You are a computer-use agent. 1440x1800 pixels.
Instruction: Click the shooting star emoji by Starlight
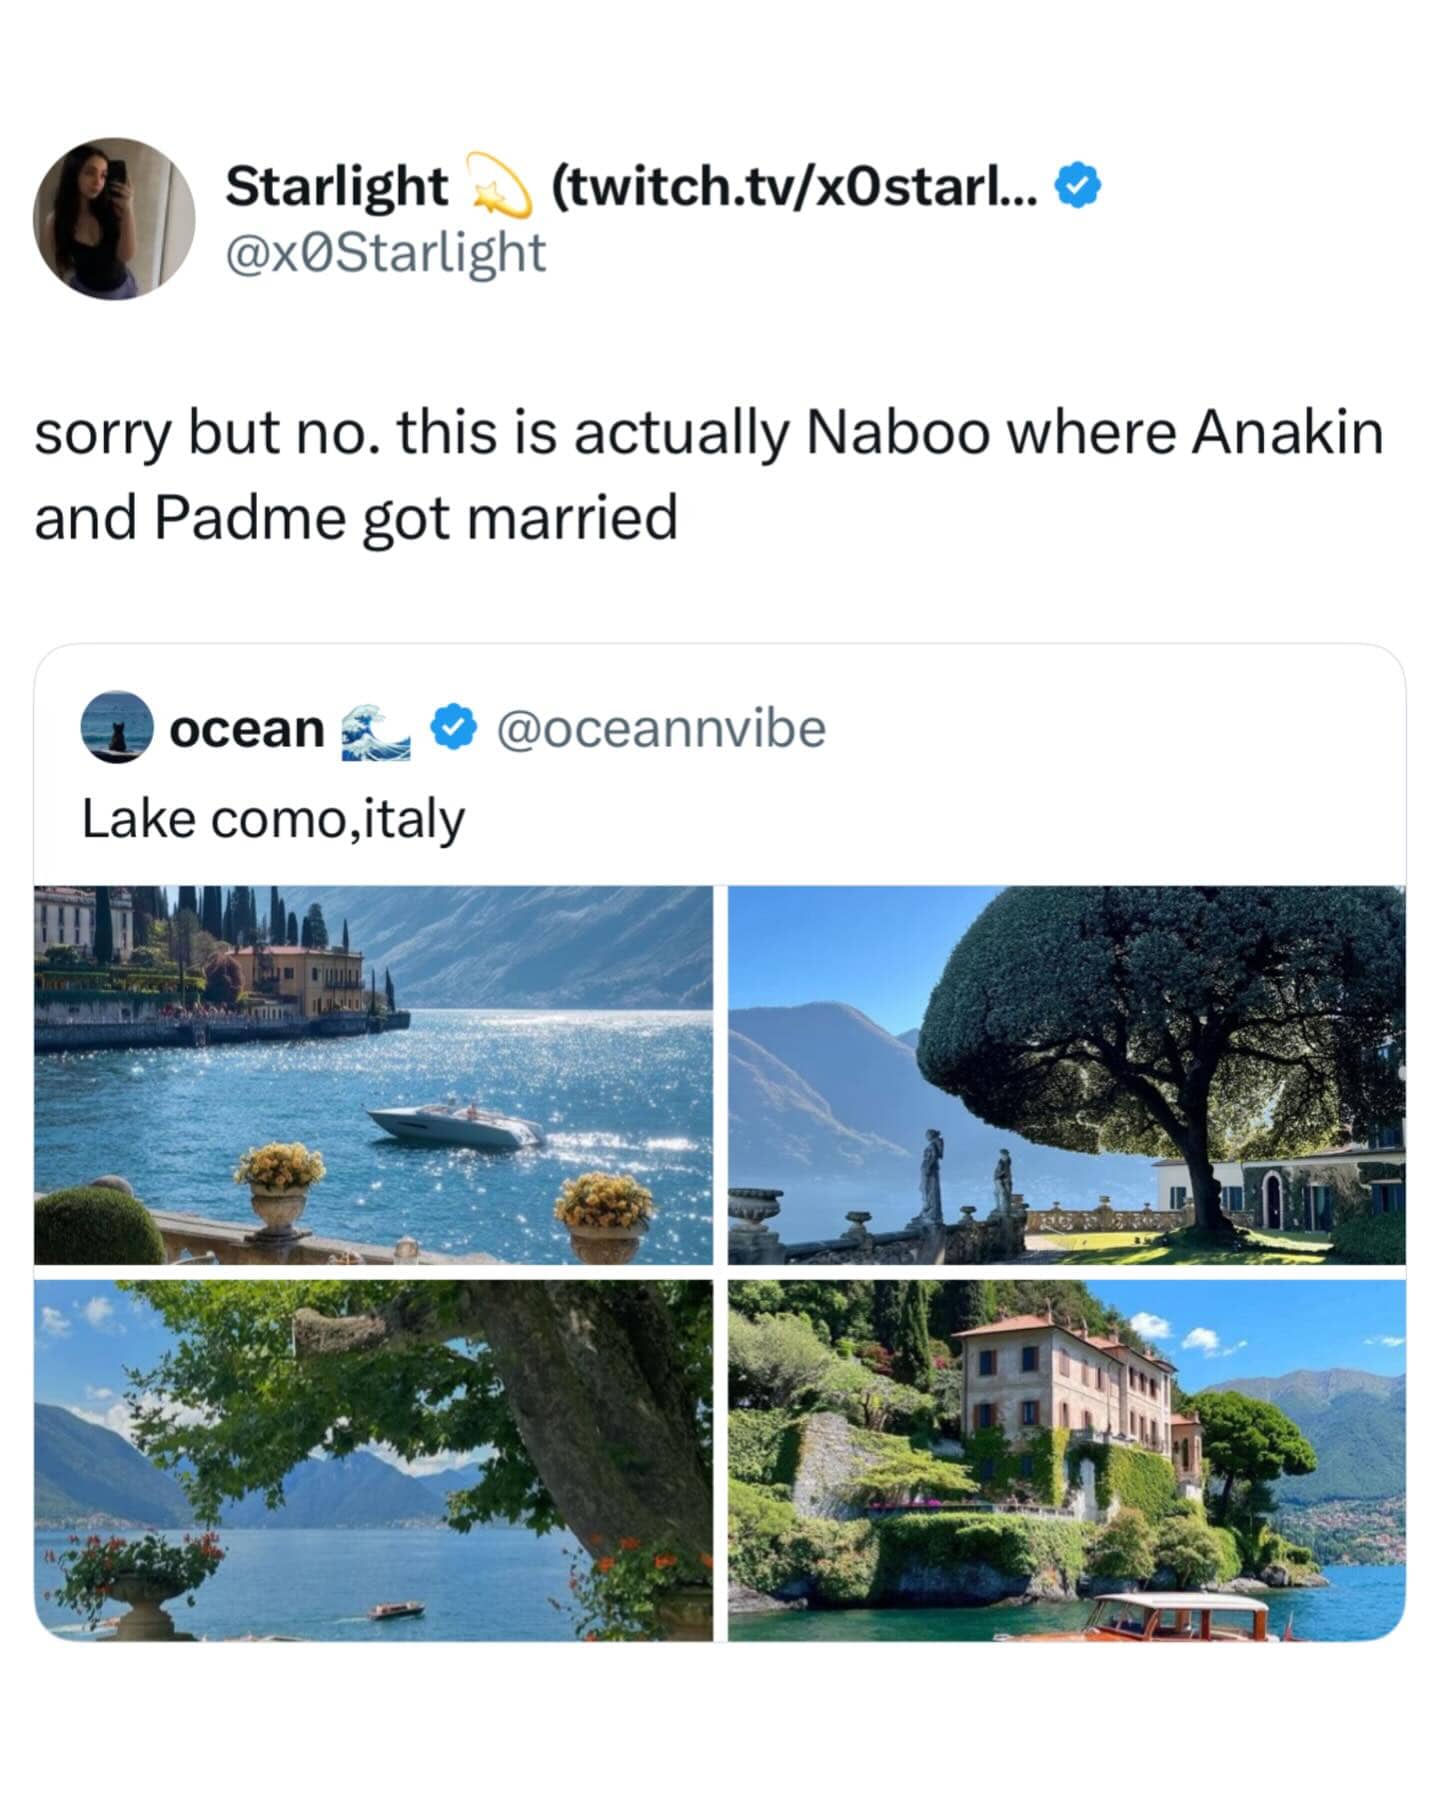(x=499, y=186)
